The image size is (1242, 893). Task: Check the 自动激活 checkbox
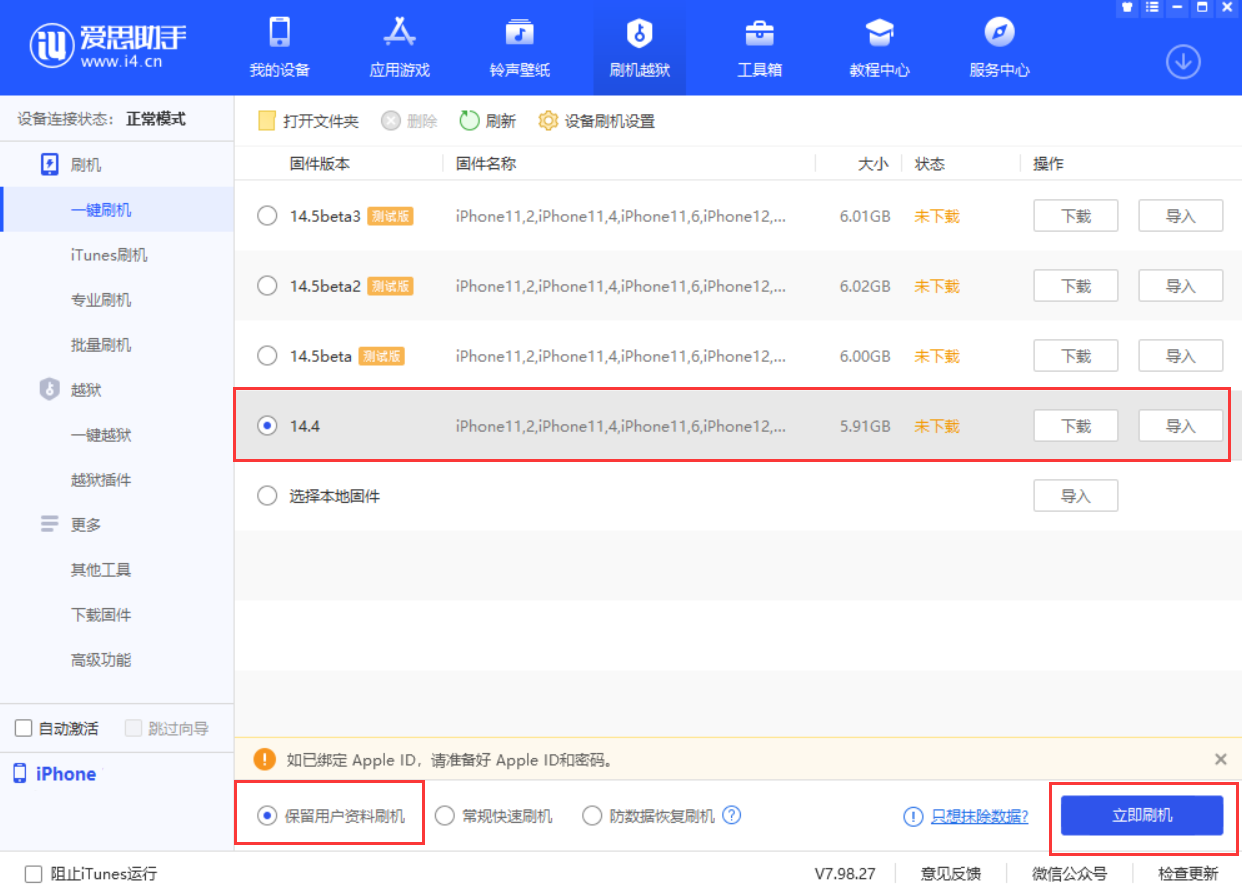pyautogui.click(x=22, y=728)
